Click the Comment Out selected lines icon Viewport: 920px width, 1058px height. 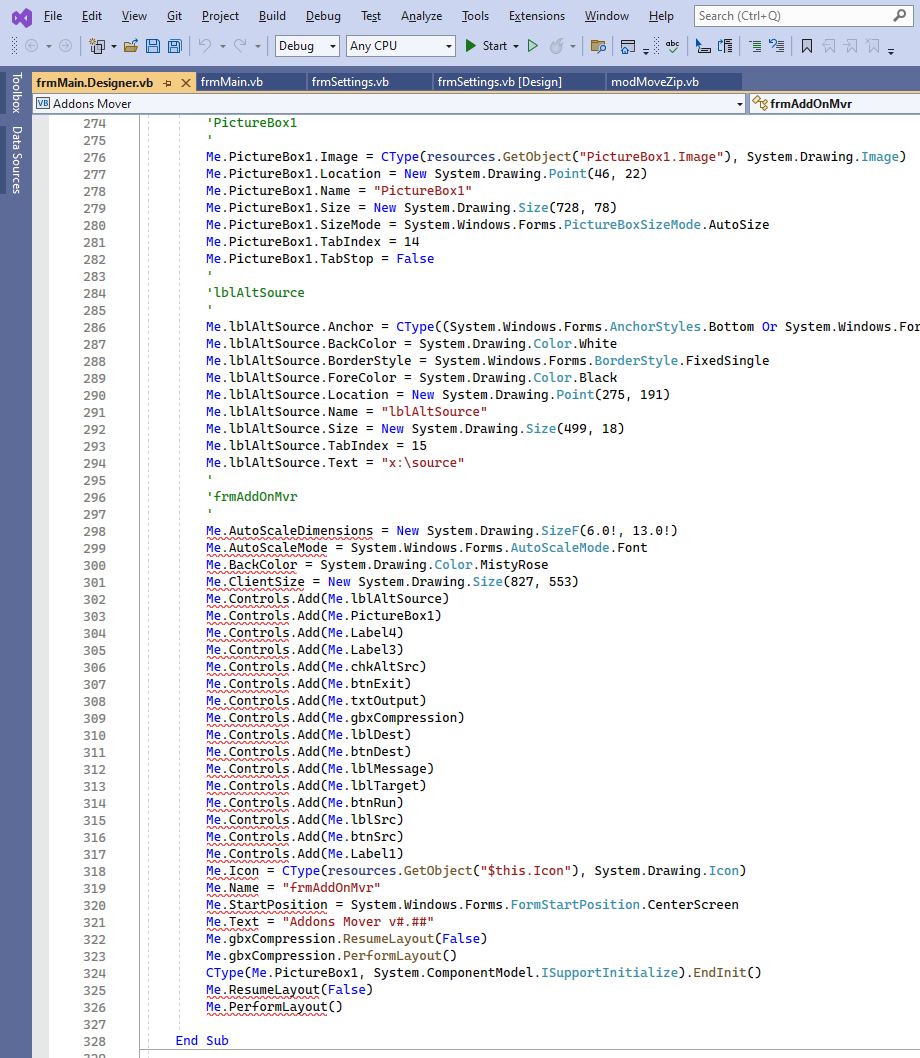(x=757, y=46)
